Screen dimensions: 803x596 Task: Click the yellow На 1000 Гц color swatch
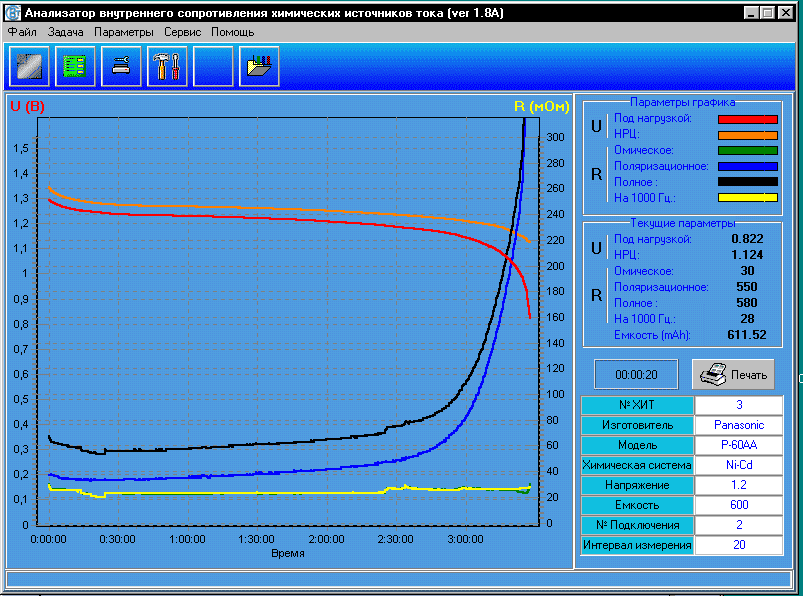pos(748,198)
